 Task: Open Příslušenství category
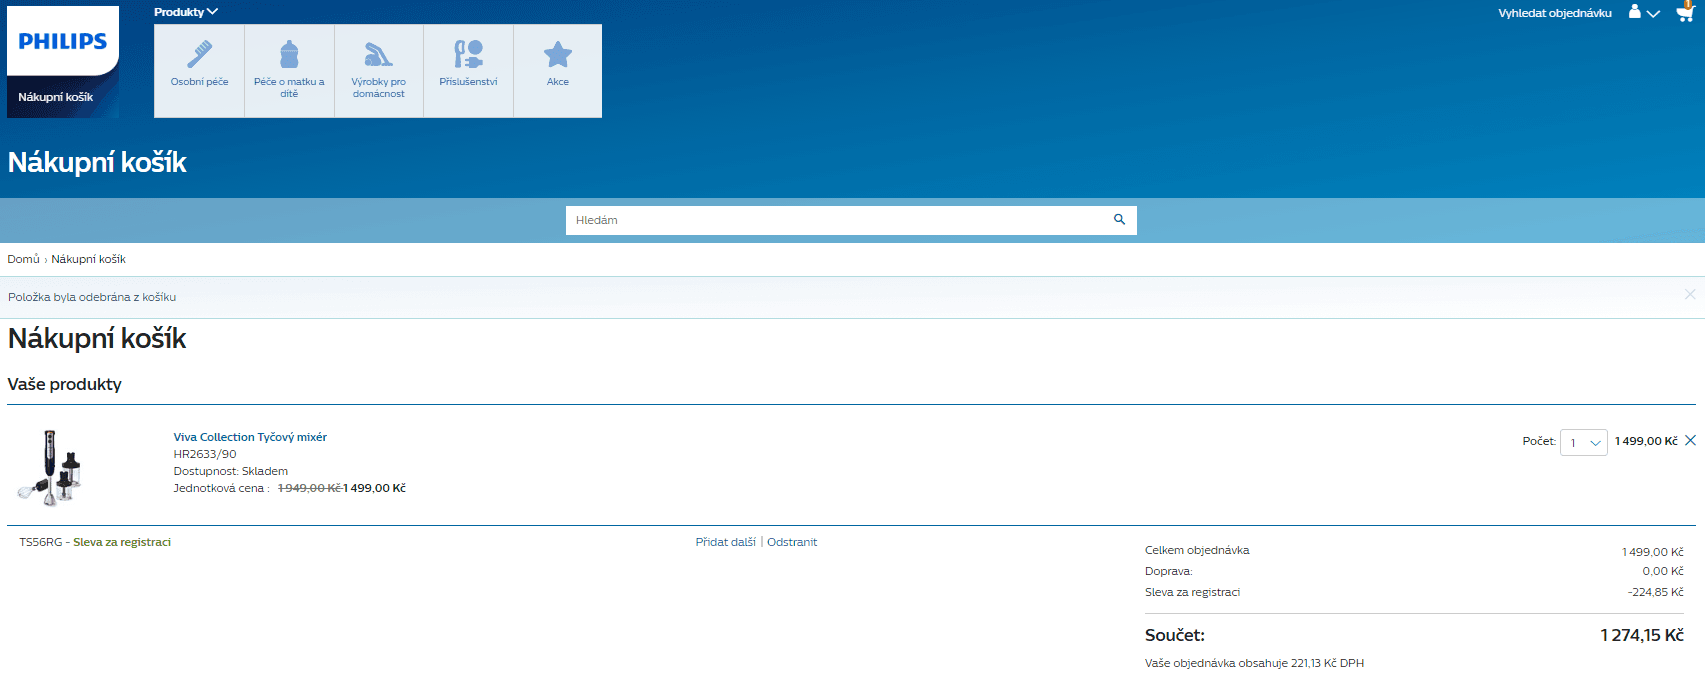click(468, 71)
